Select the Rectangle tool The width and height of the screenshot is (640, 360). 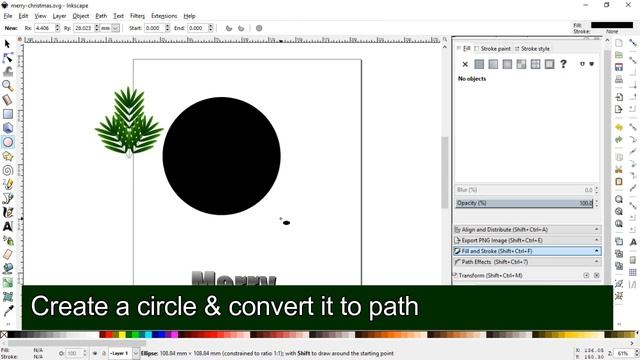pos(7,114)
